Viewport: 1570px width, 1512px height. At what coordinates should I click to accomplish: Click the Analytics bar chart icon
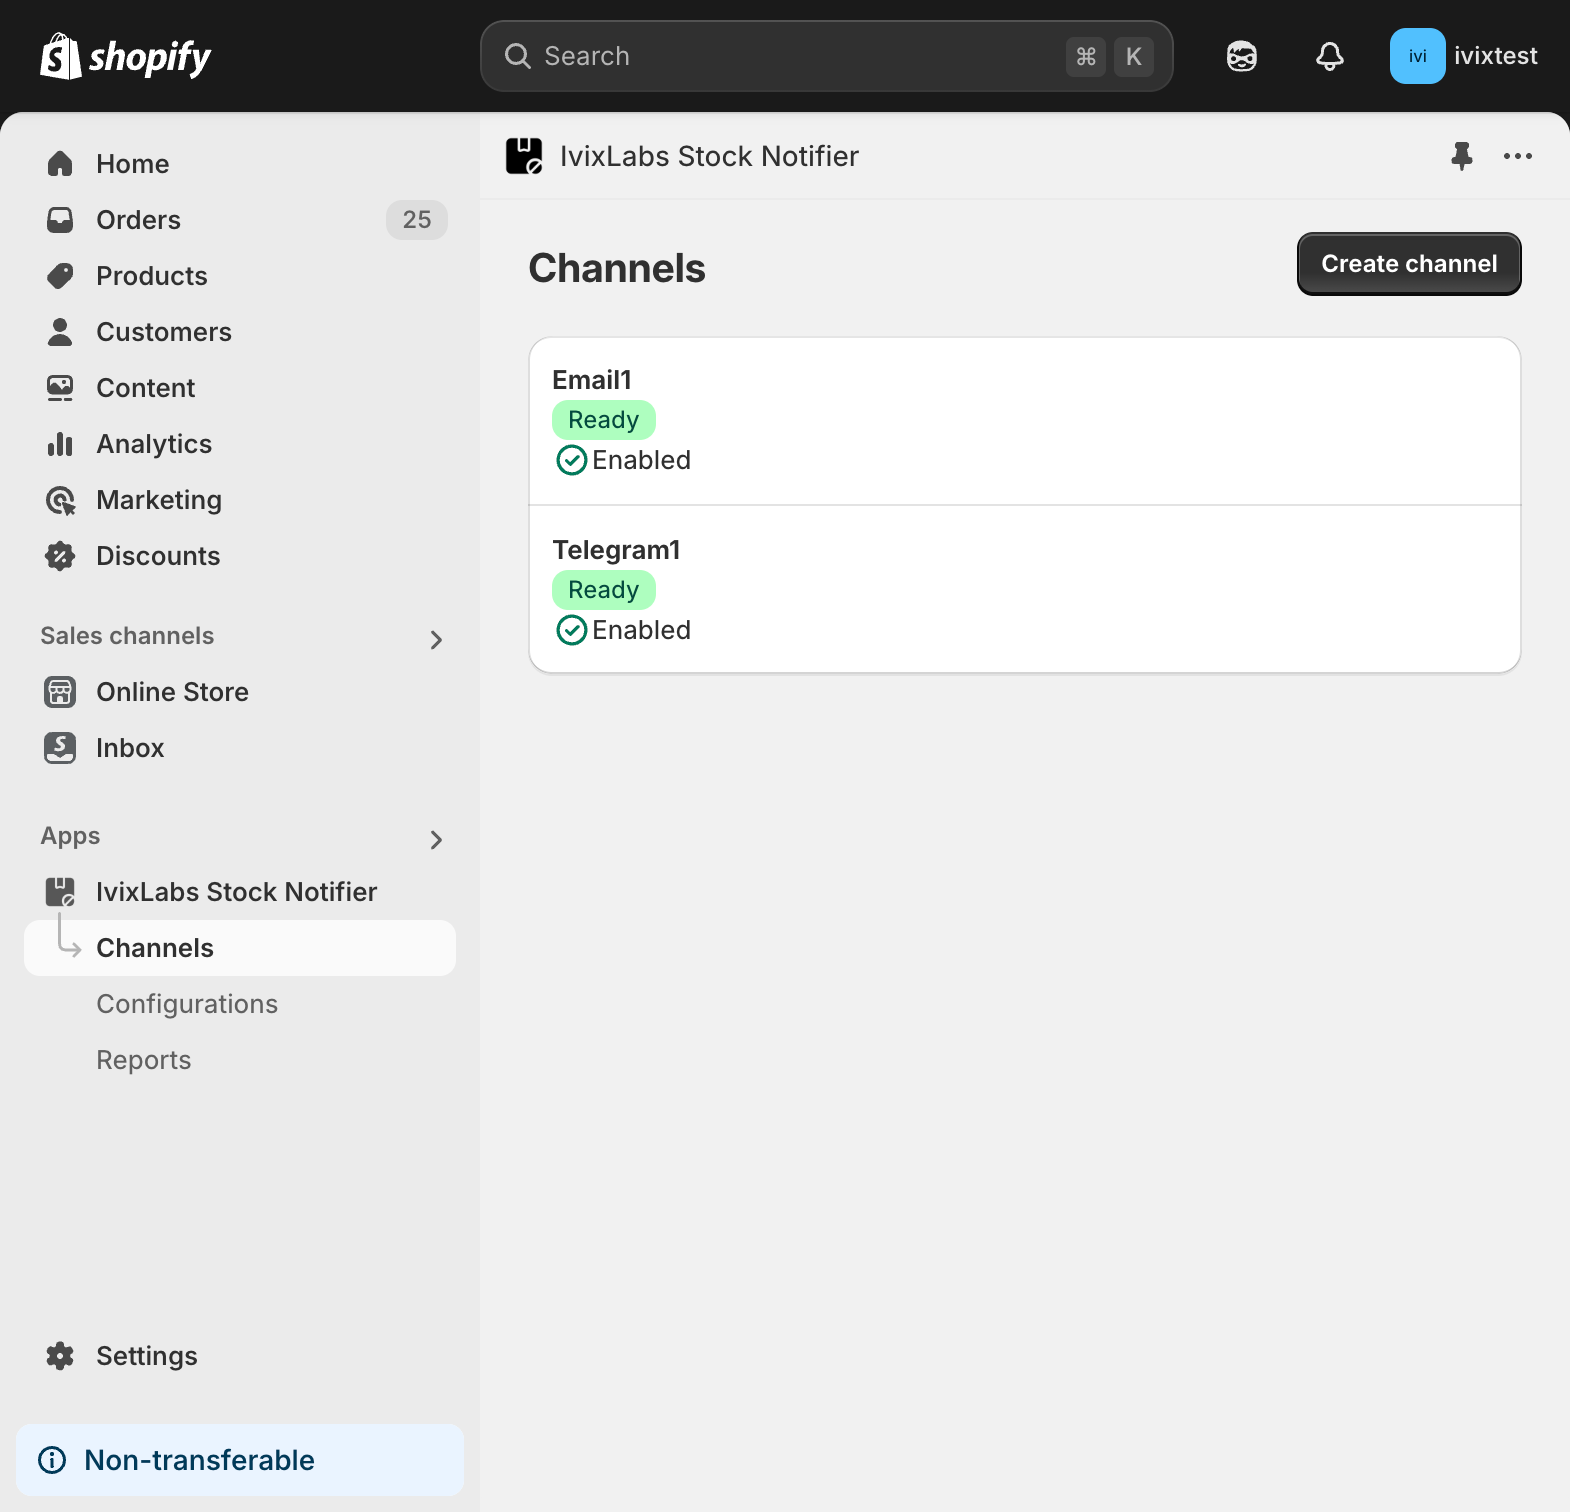click(x=60, y=444)
